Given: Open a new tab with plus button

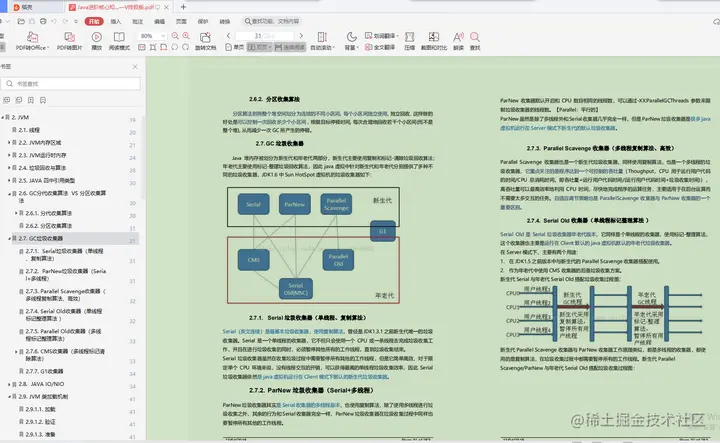Looking at the screenshot, I should (183, 7).
